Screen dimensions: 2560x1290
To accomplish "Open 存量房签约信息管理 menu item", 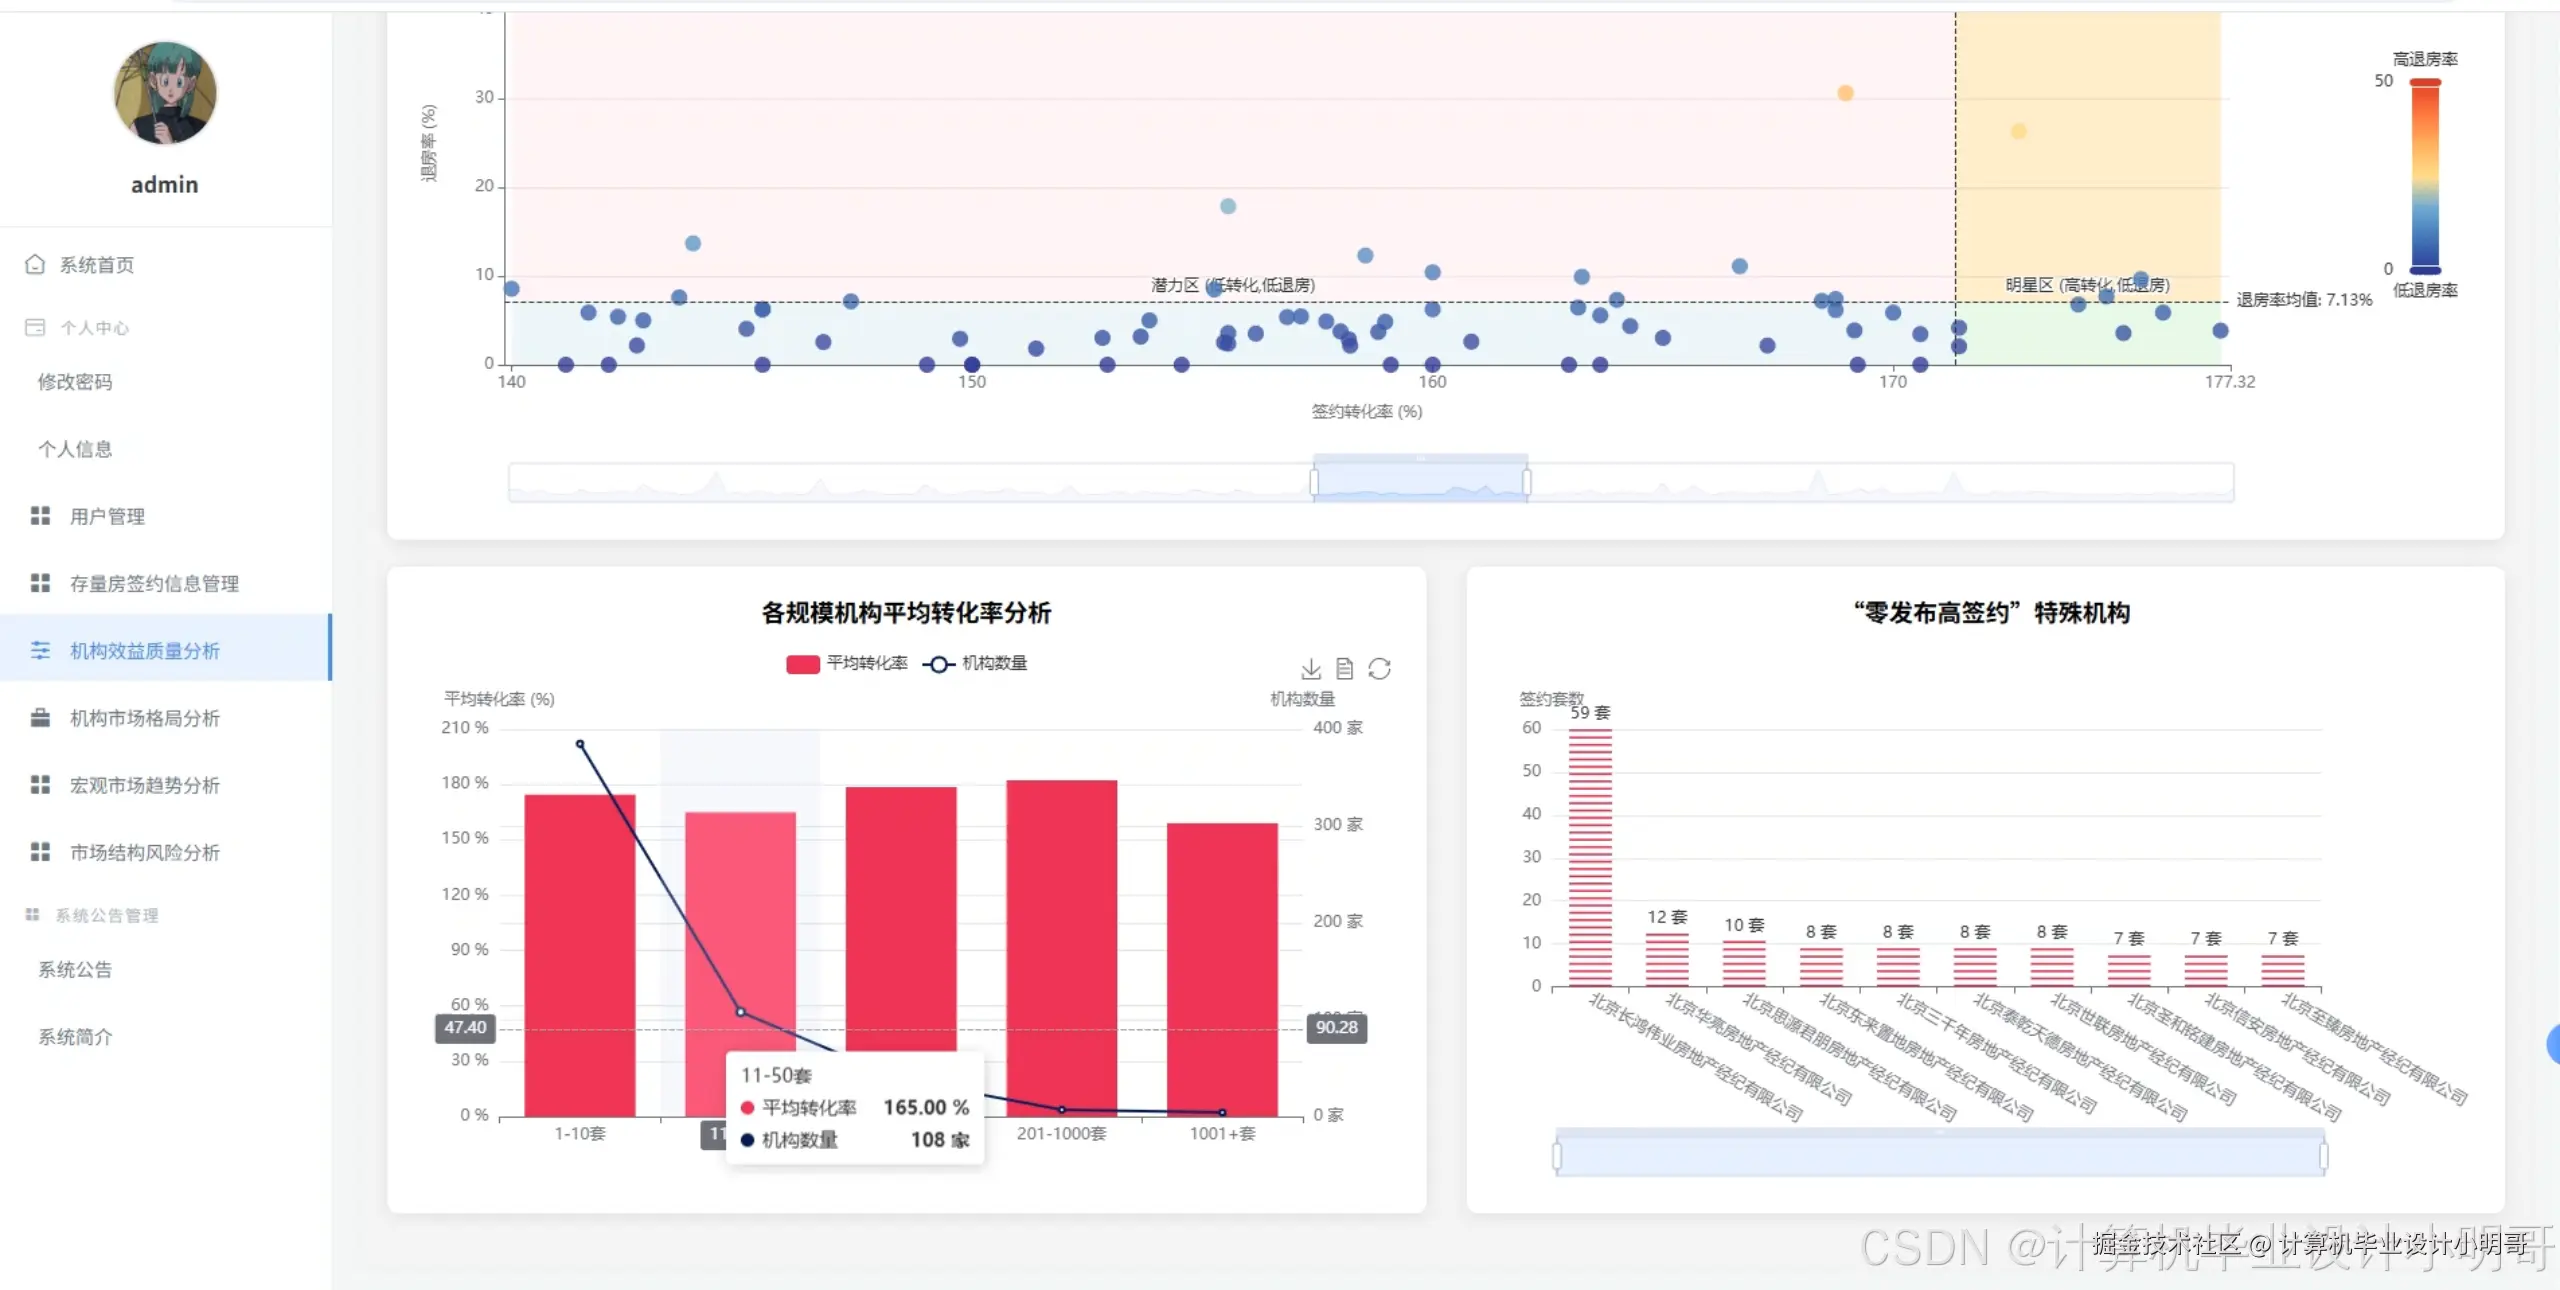I will (x=154, y=584).
